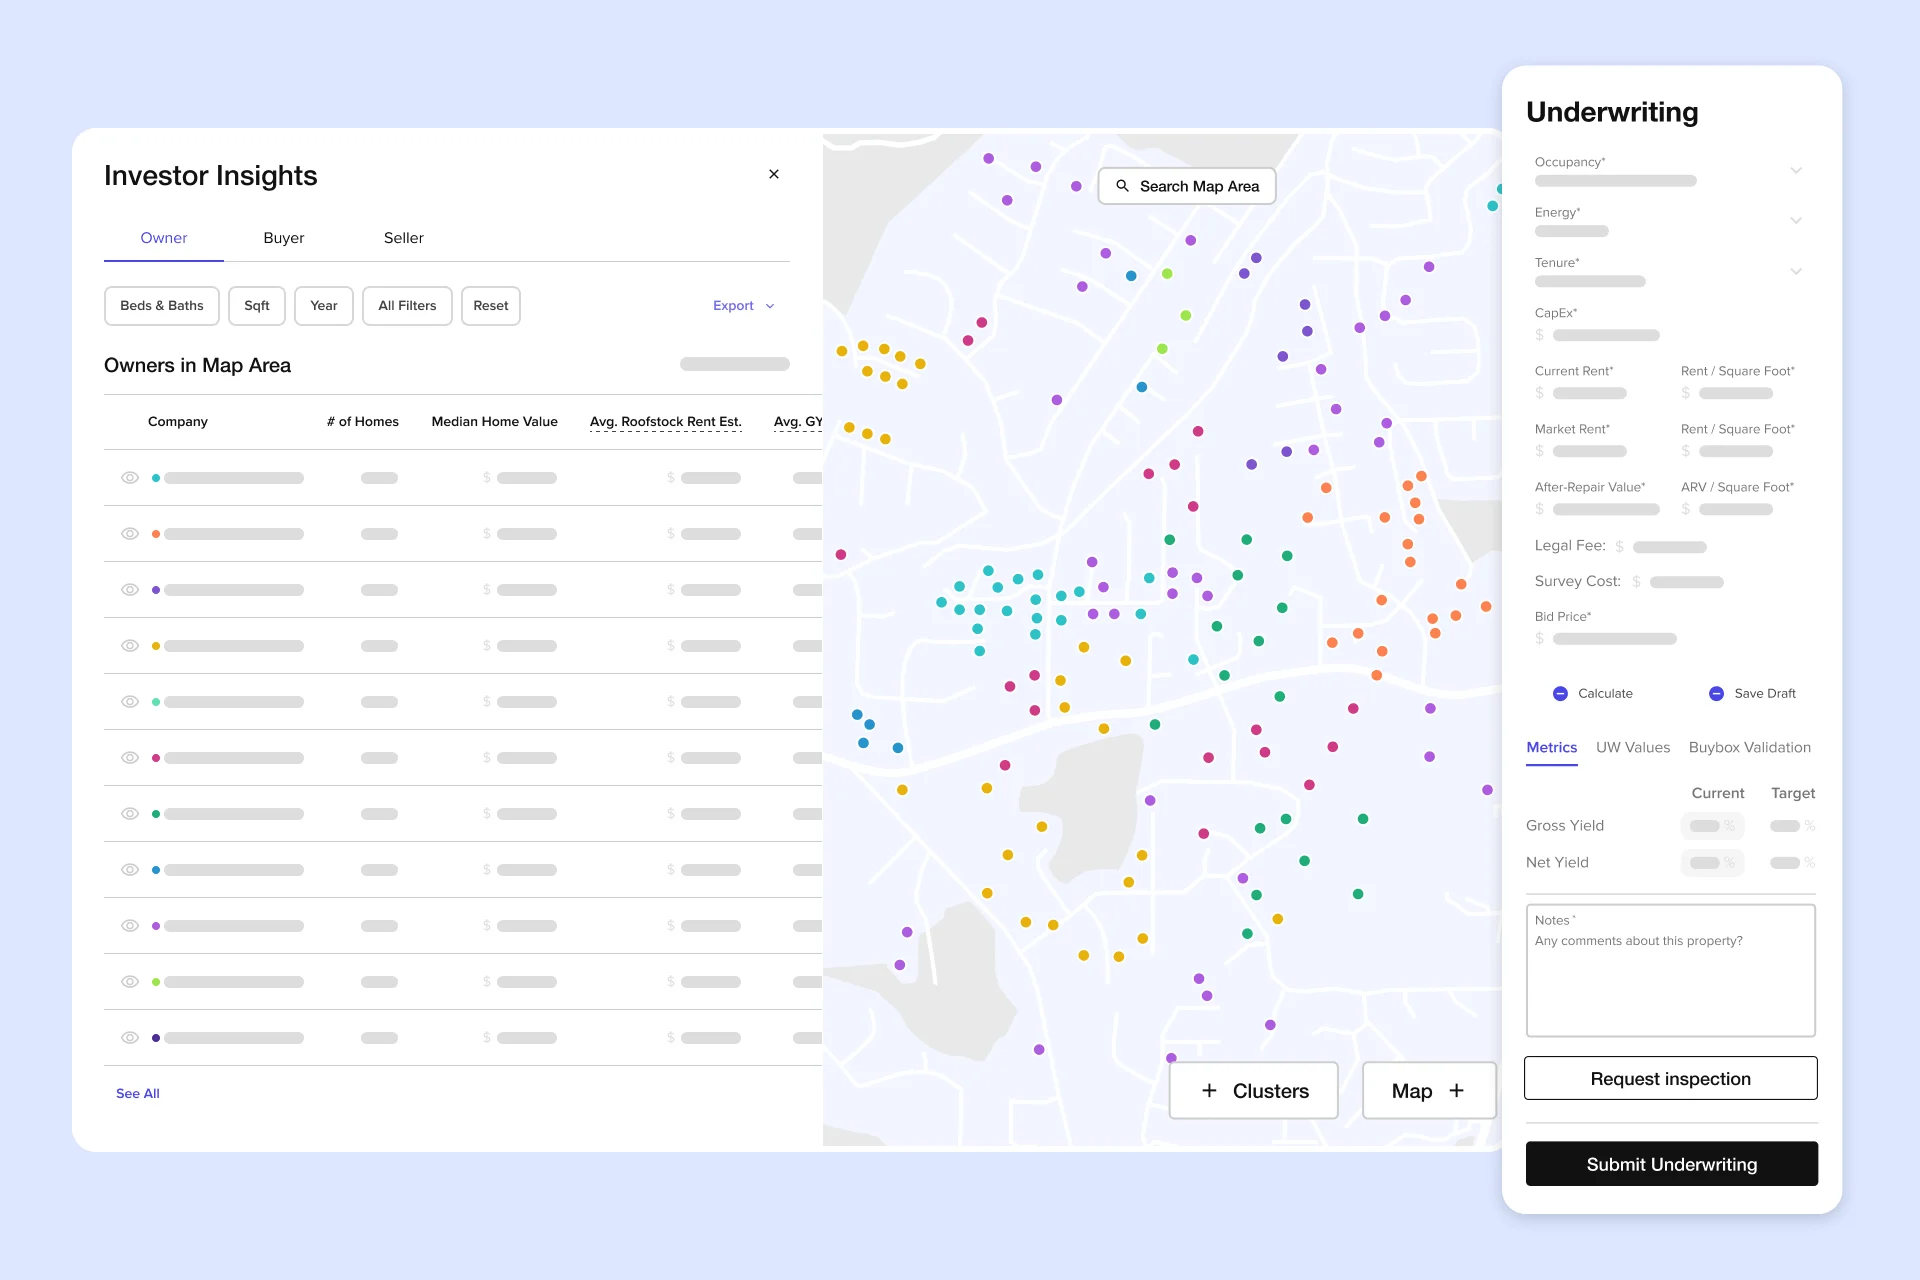Click the orange color dot on the second owner row
This screenshot has height=1280, width=1920.
pos(156,534)
